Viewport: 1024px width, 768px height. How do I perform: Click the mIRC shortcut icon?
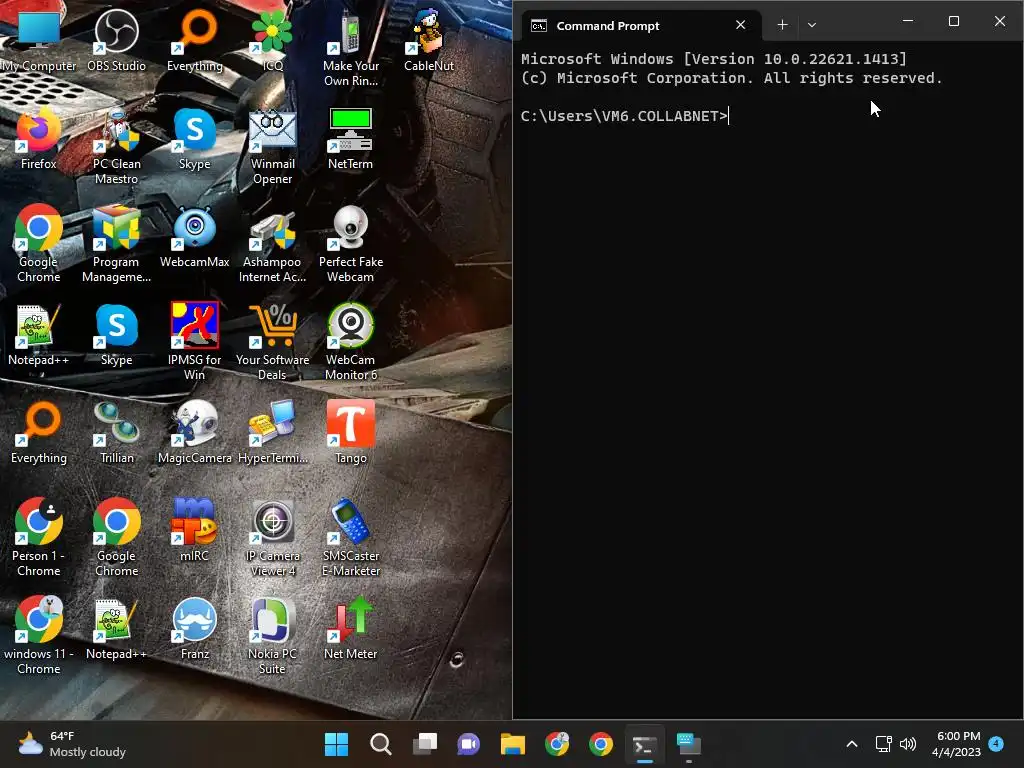[x=195, y=531]
